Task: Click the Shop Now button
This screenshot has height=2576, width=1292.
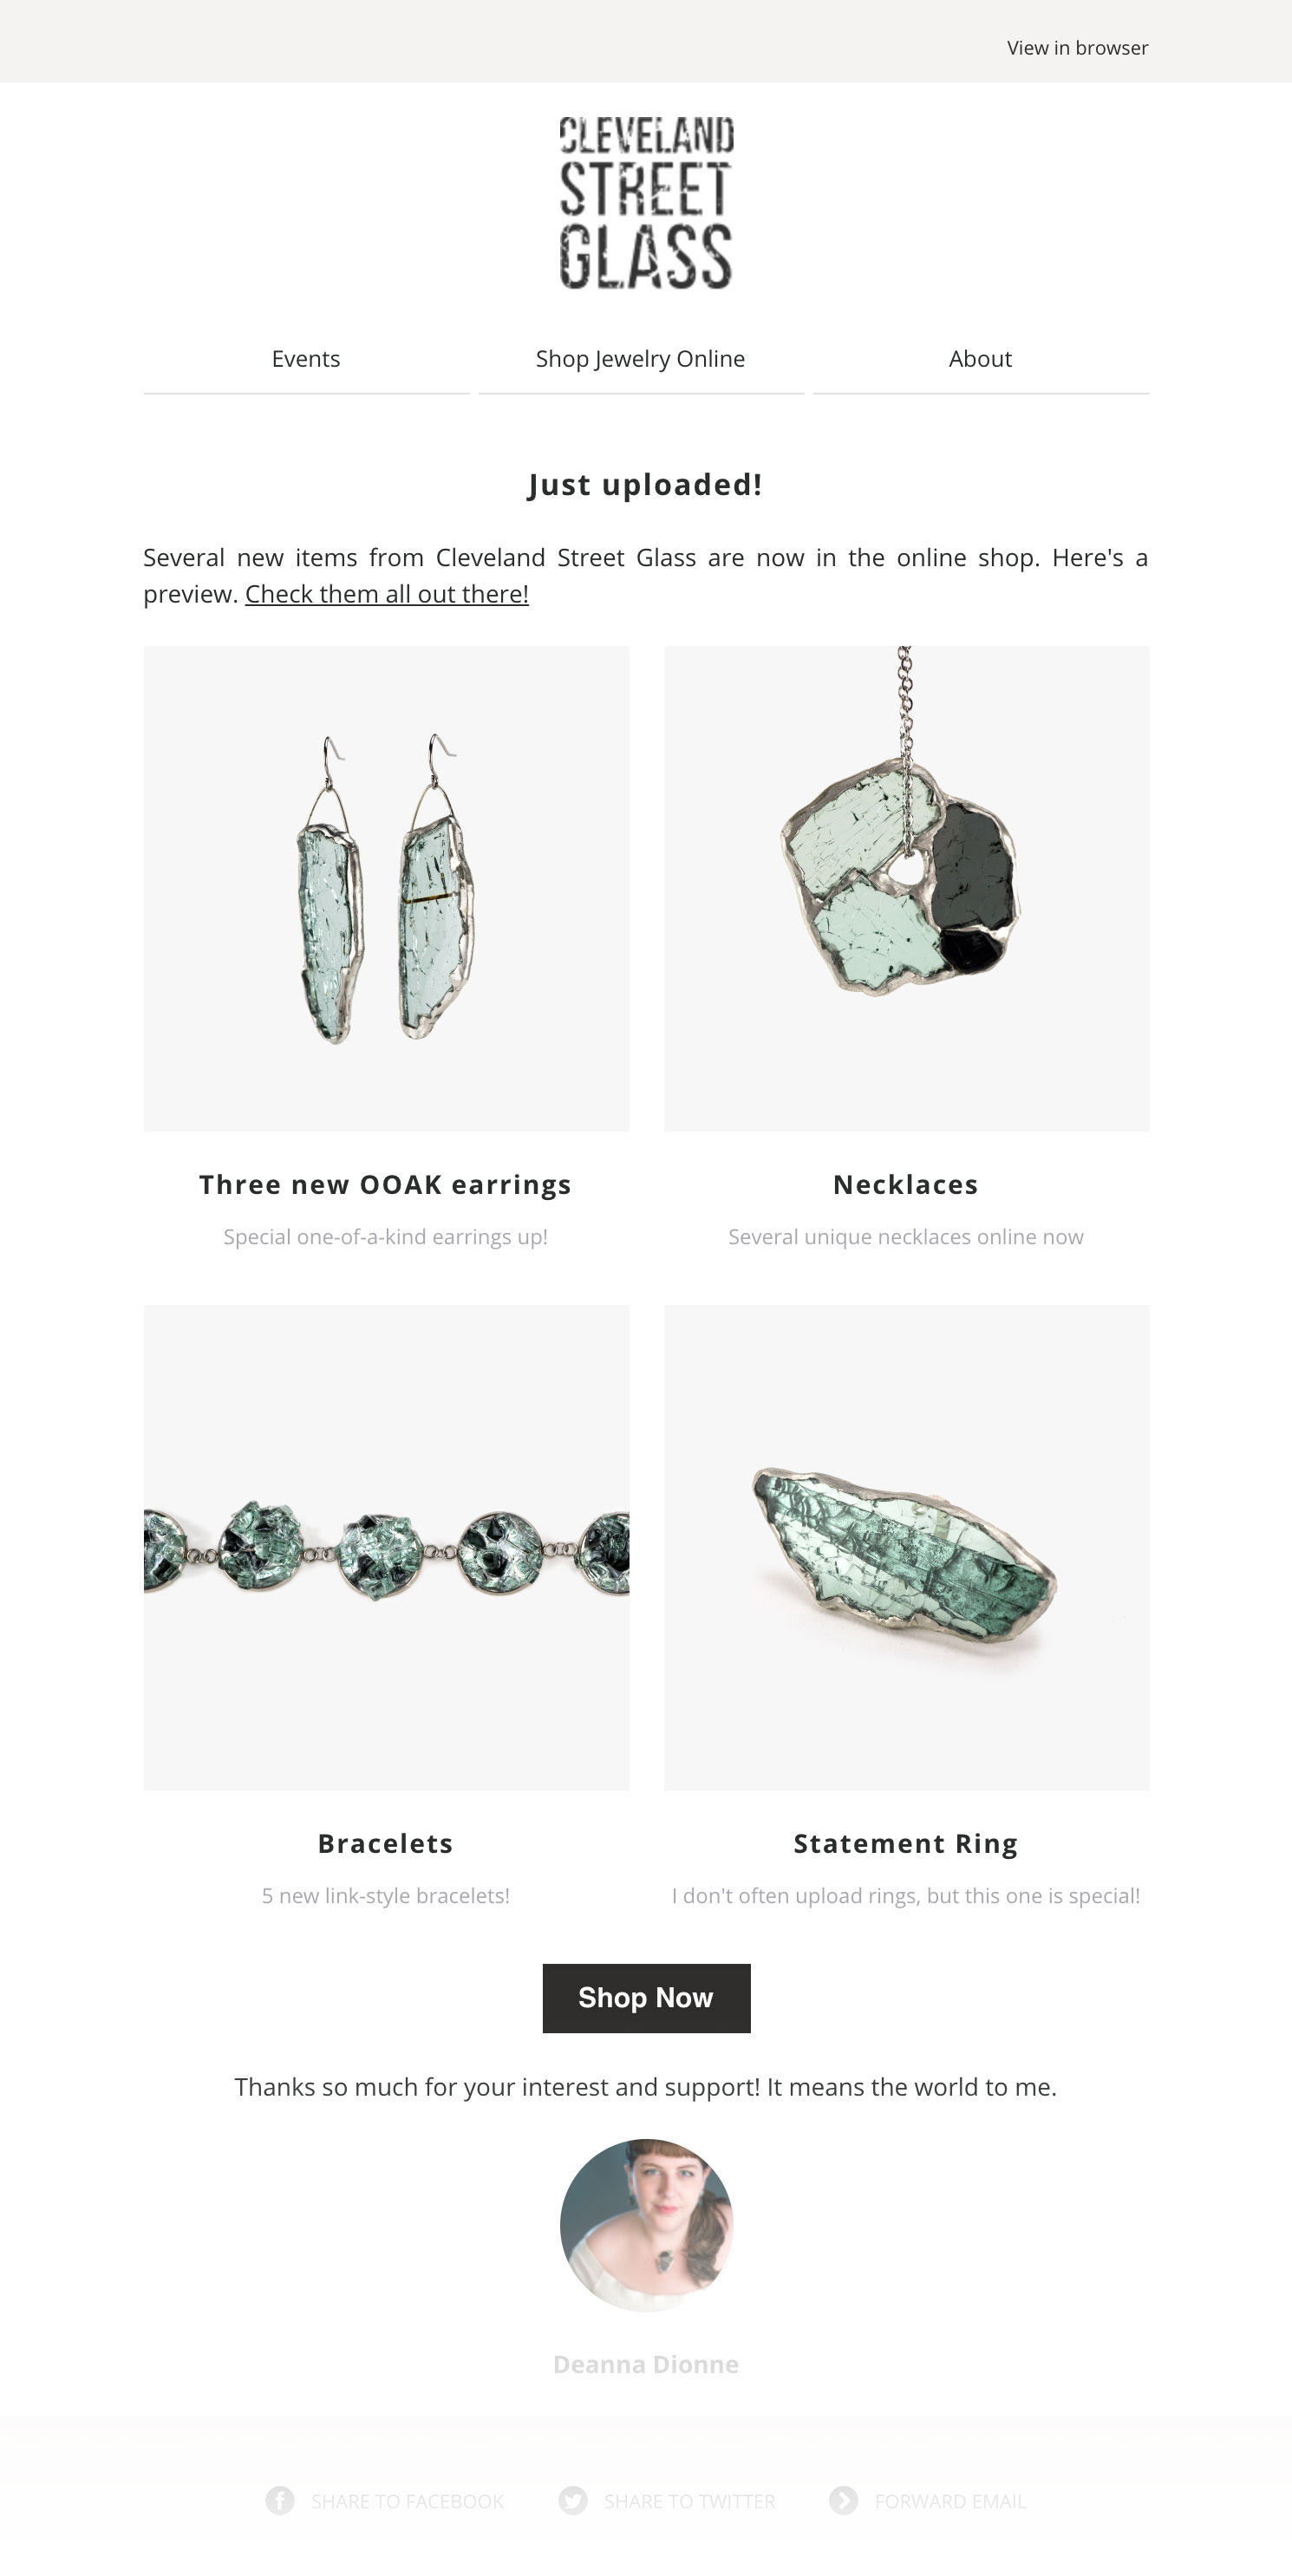Action: (x=646, y=1998)
